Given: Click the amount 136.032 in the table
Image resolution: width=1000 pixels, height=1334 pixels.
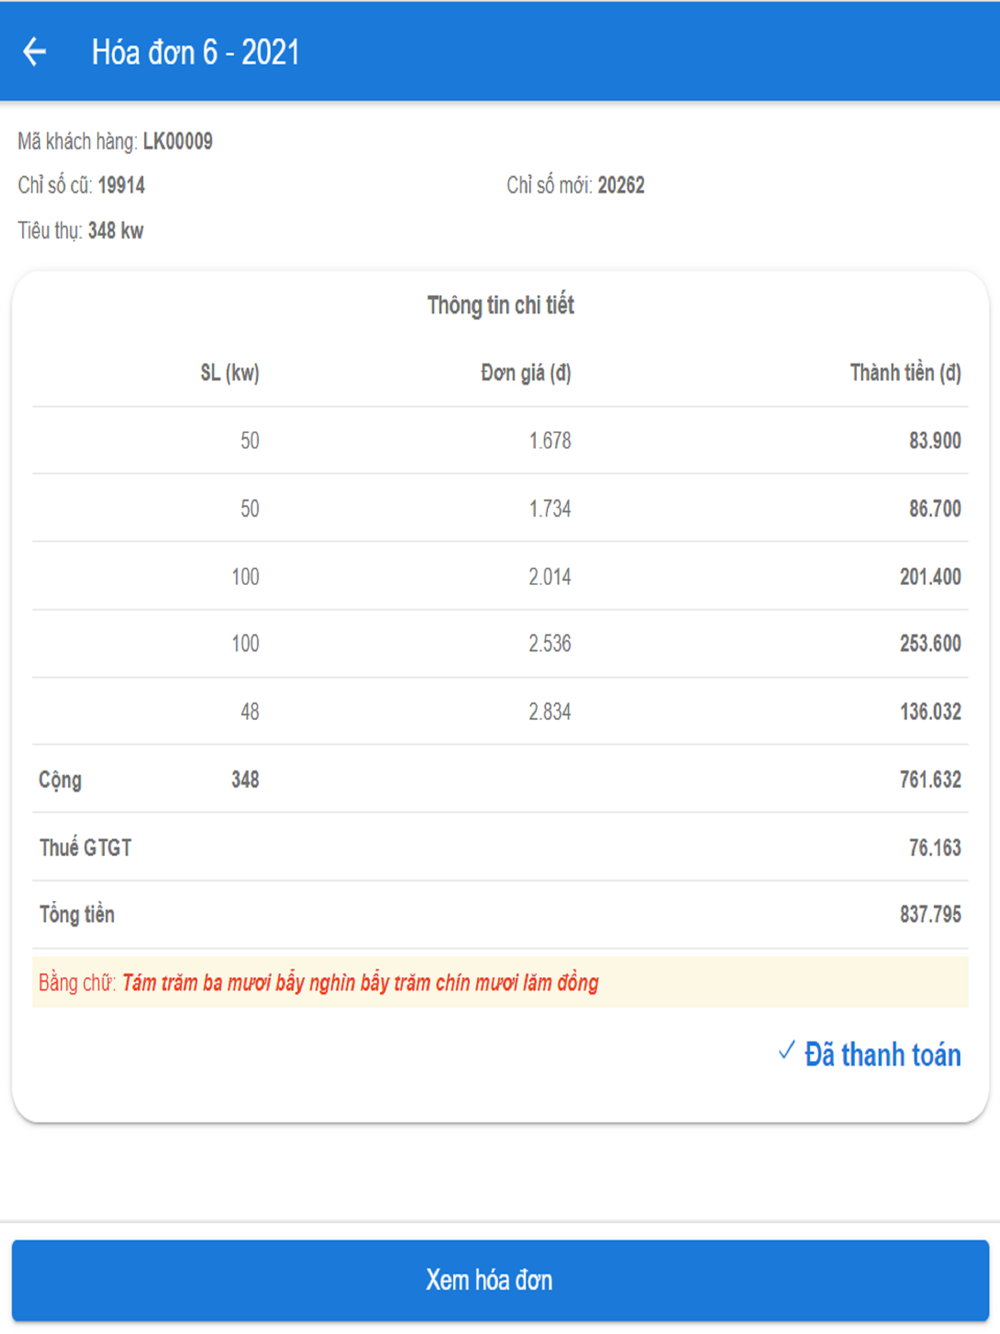Looking at the screenshot, I should point(930,712).
